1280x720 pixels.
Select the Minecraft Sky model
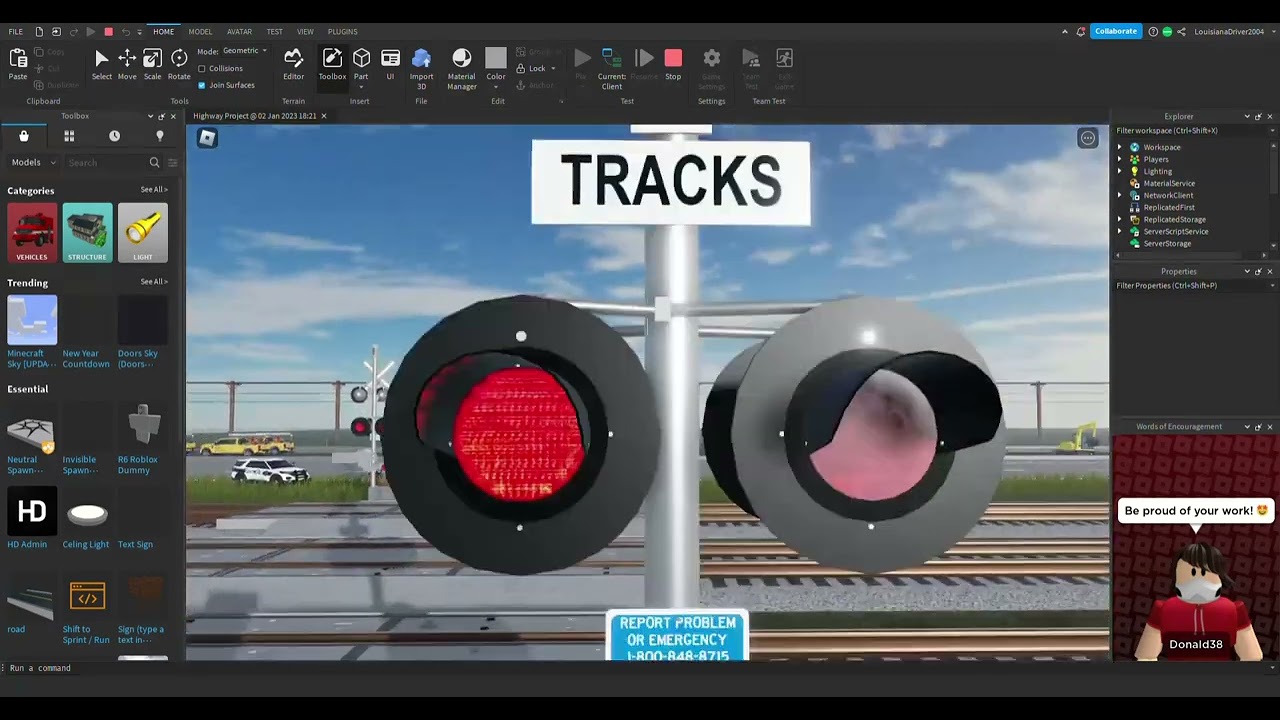coord(32,332)
